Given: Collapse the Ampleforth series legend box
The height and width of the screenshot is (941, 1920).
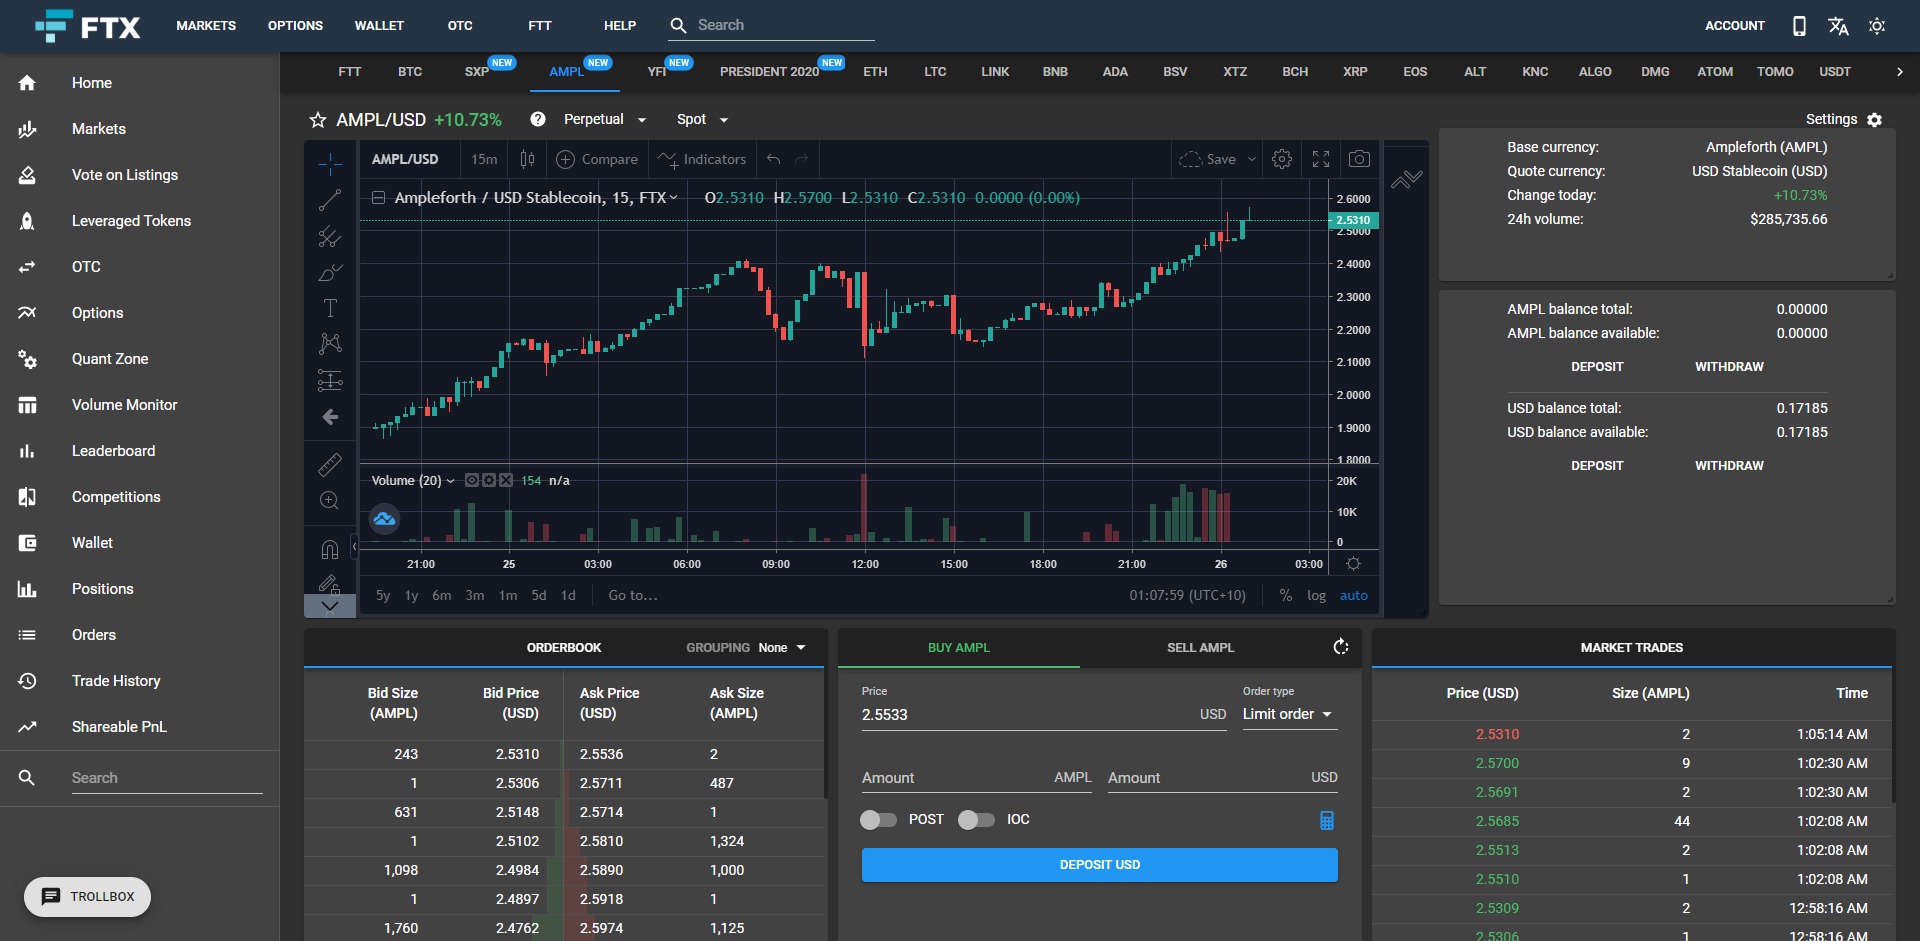Looking at the screenshot, I should pyautogui.click(x=379, y=198).
